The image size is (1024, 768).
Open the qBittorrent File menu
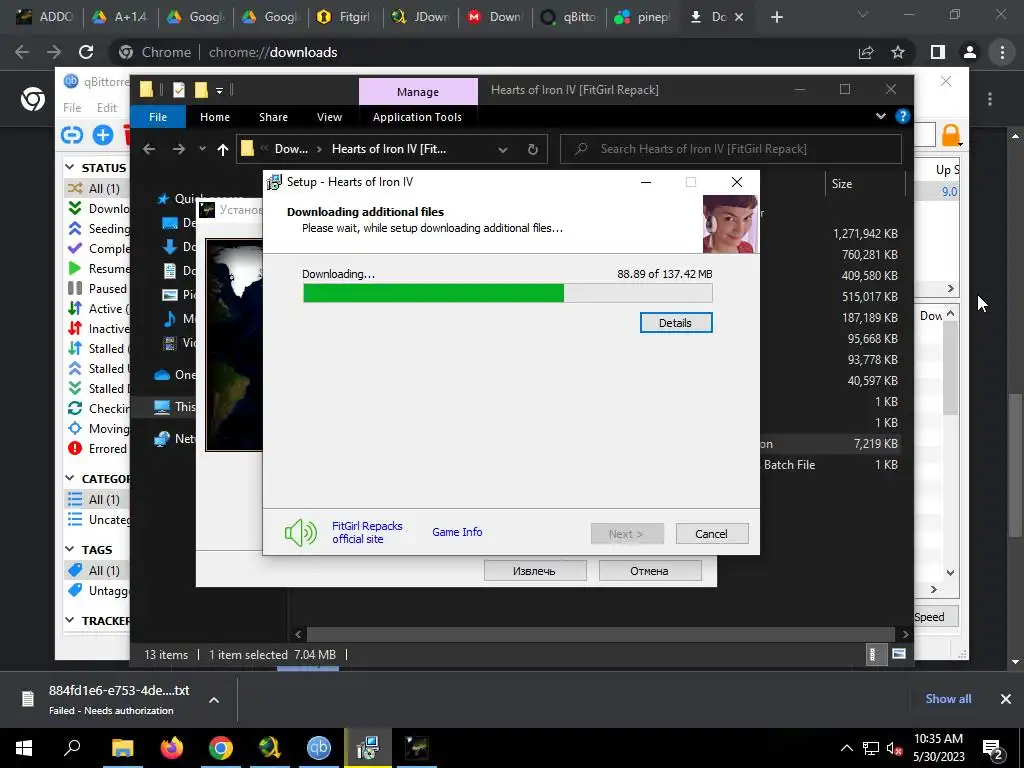(x=72, y=108)
